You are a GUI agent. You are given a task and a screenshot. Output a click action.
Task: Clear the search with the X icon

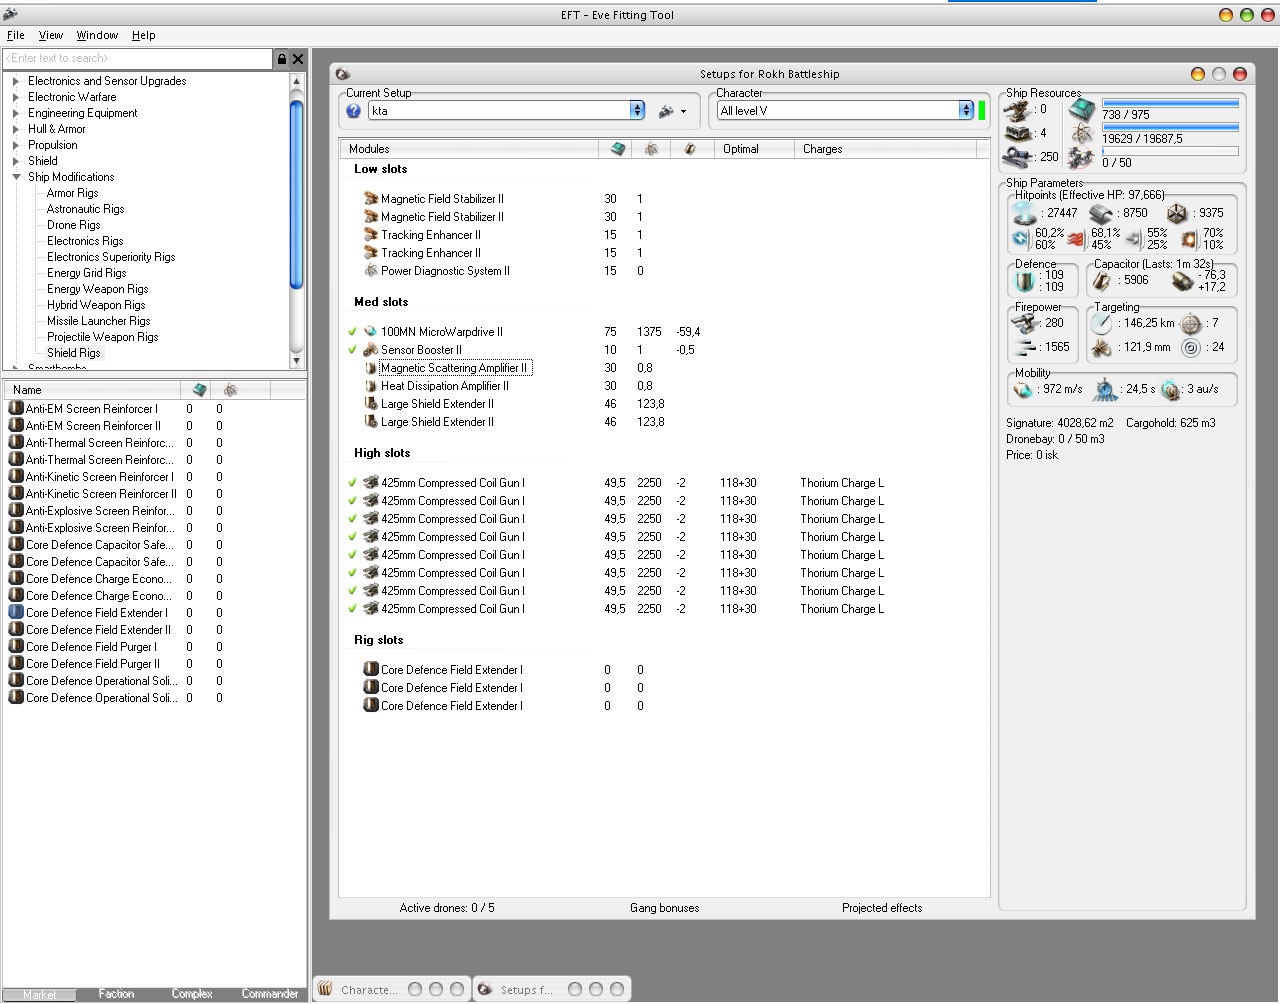[298, 59]
